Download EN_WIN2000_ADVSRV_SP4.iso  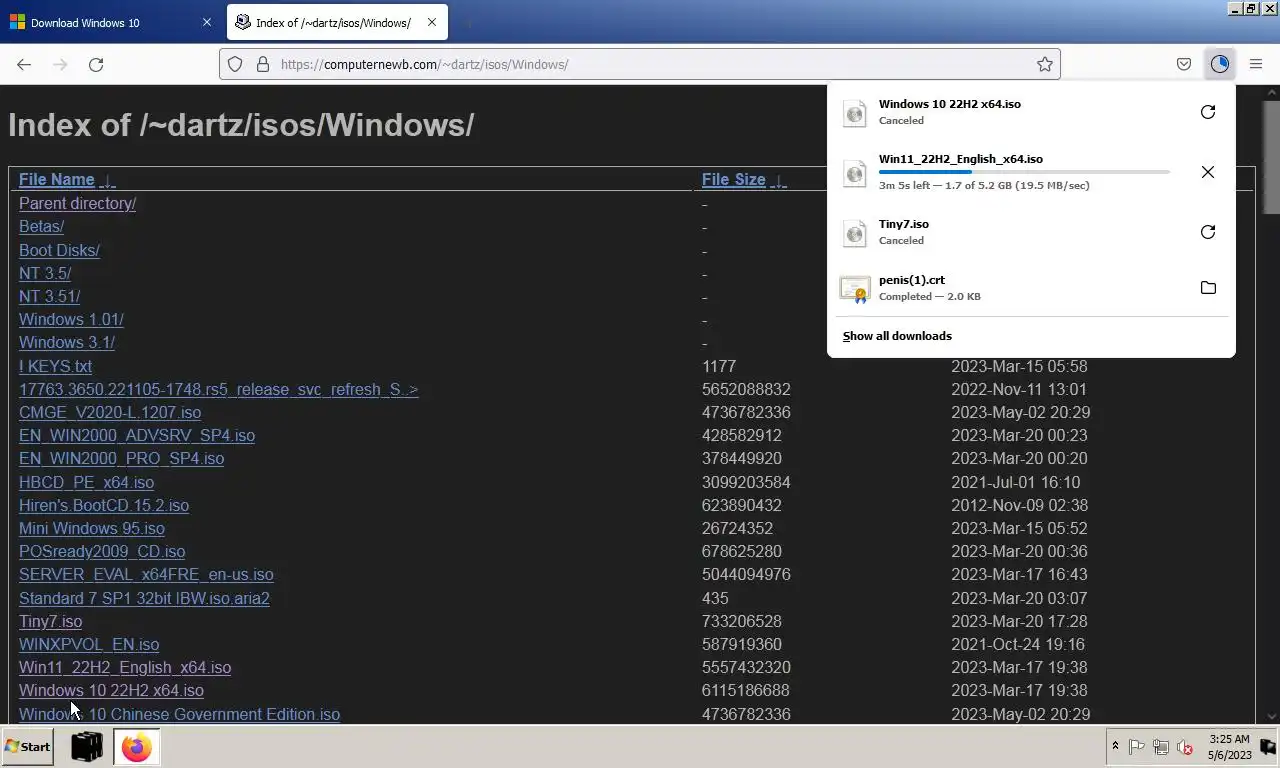(137, 435)
